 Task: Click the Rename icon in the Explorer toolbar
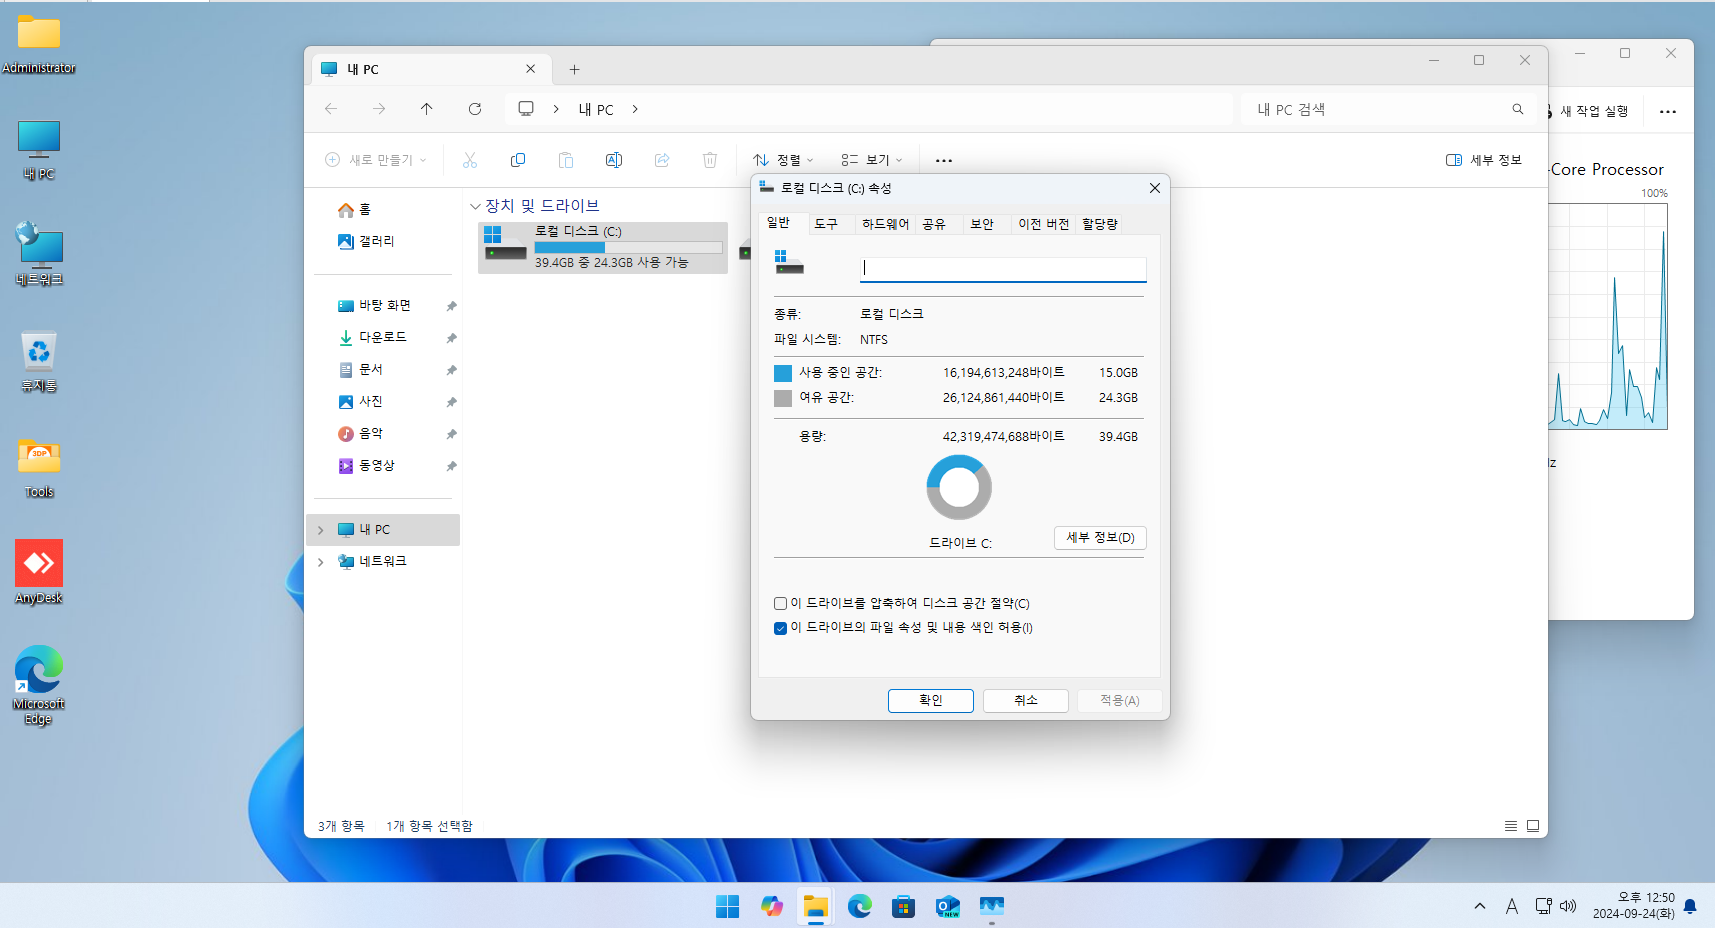click(x=614, y=160)
